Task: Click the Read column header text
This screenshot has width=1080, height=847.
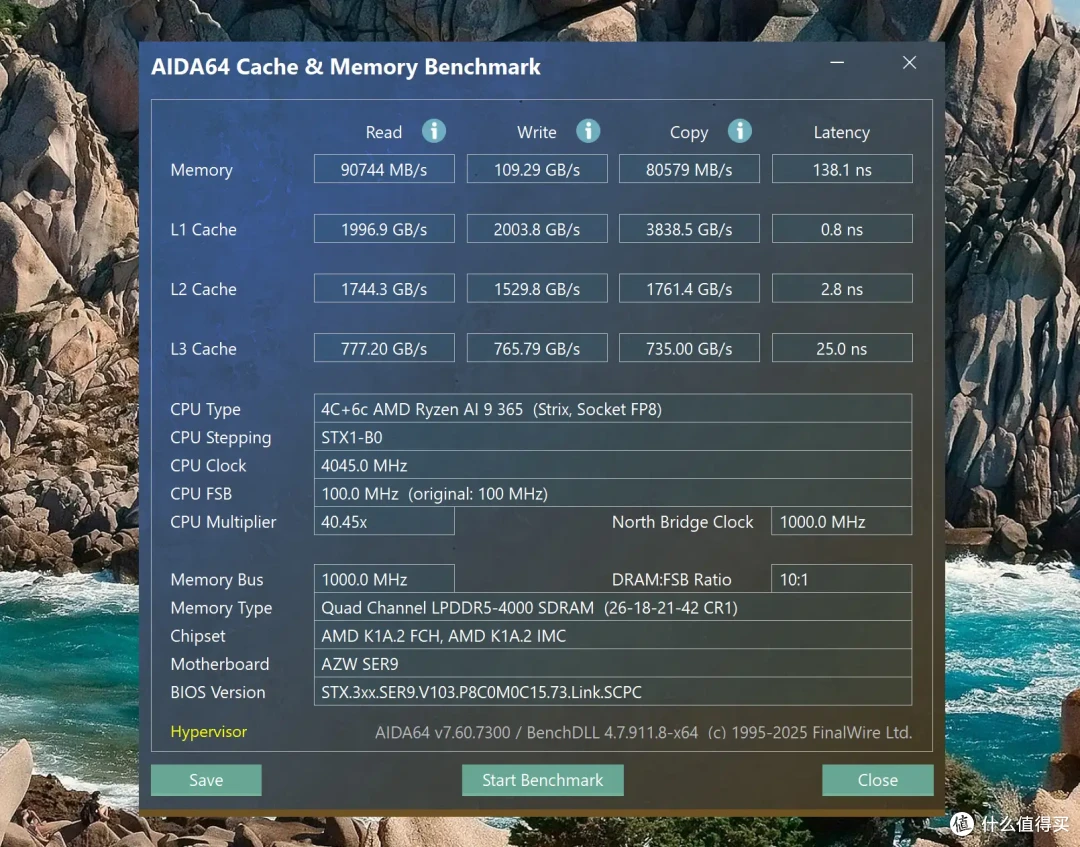Action: [x=384, y=132]
